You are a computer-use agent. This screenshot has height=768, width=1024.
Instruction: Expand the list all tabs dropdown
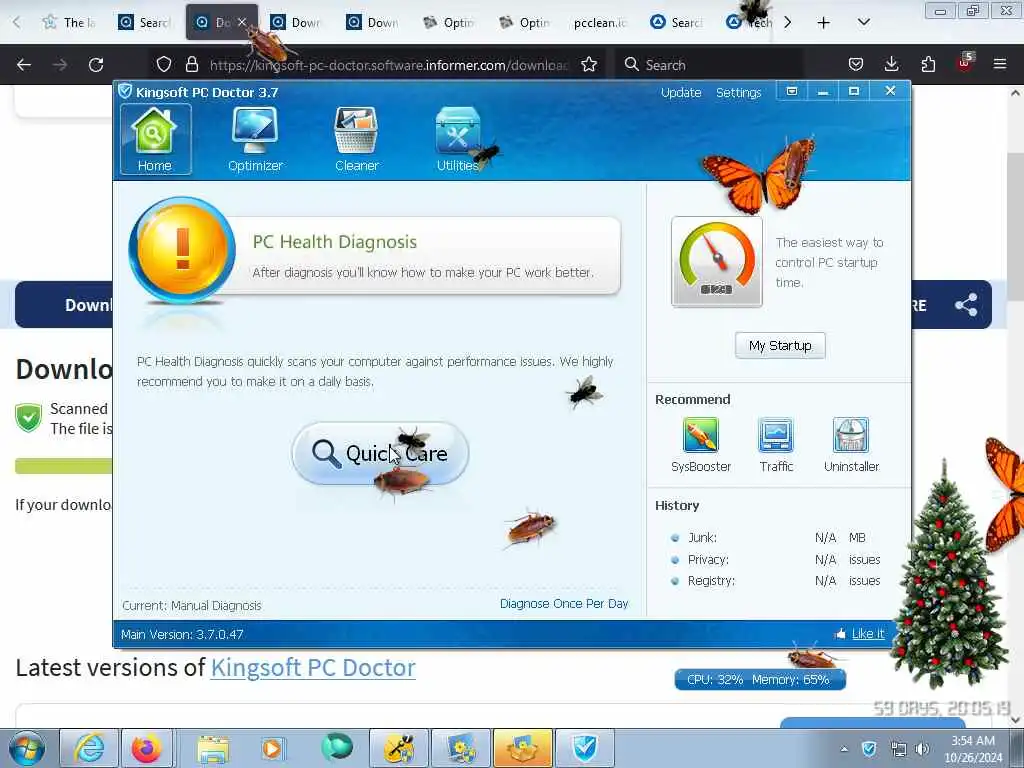(x=863, y=22)
